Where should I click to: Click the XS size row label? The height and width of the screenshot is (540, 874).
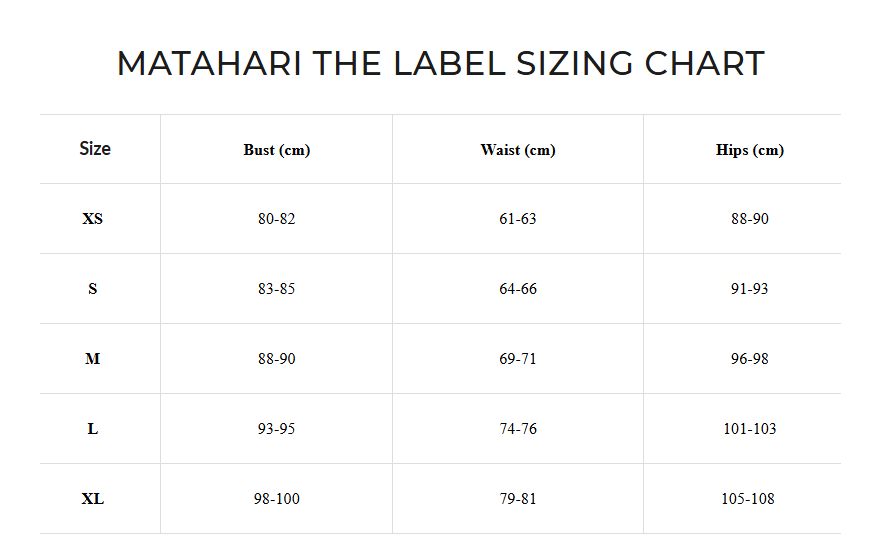click(93, 219)
